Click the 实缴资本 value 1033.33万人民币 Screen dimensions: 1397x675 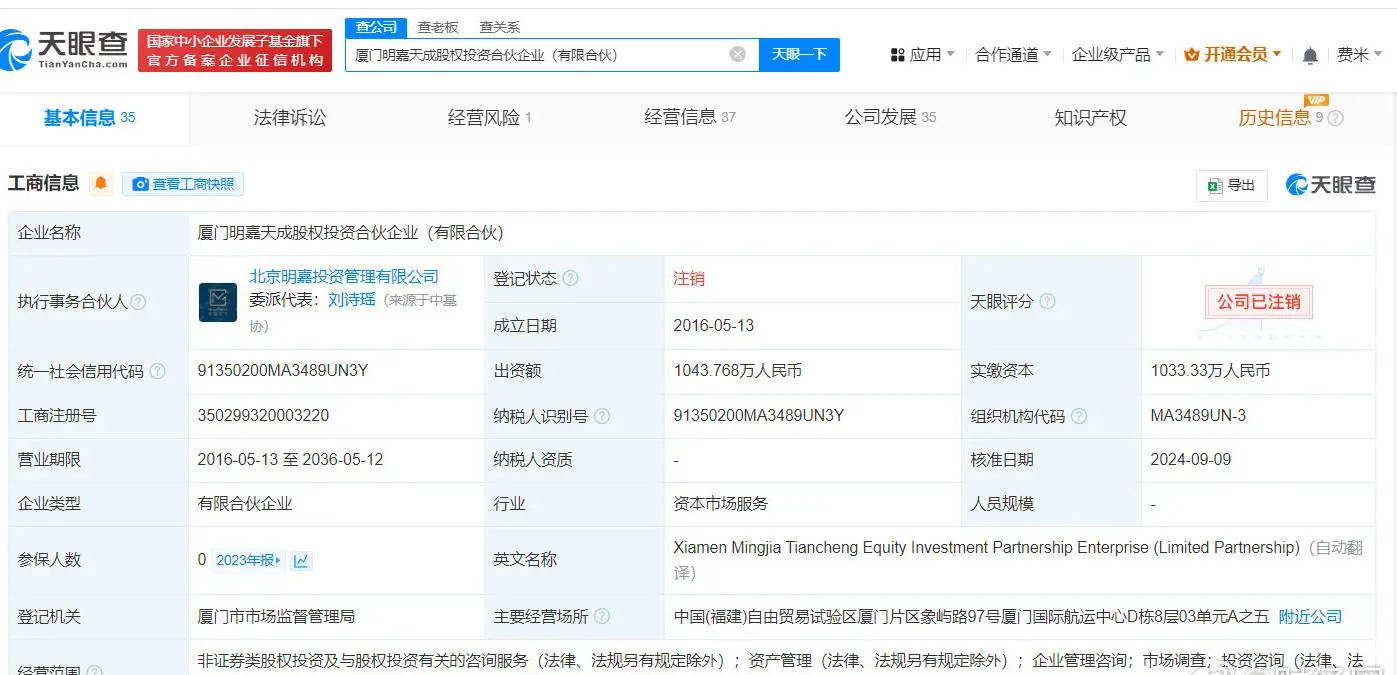(x=1210, y=371)
